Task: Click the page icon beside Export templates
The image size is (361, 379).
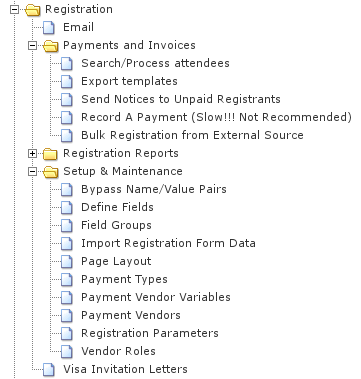Action: 67,82
